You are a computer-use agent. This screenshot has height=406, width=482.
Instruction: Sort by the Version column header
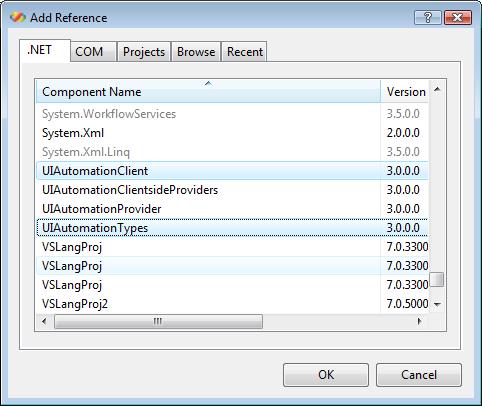404,92
